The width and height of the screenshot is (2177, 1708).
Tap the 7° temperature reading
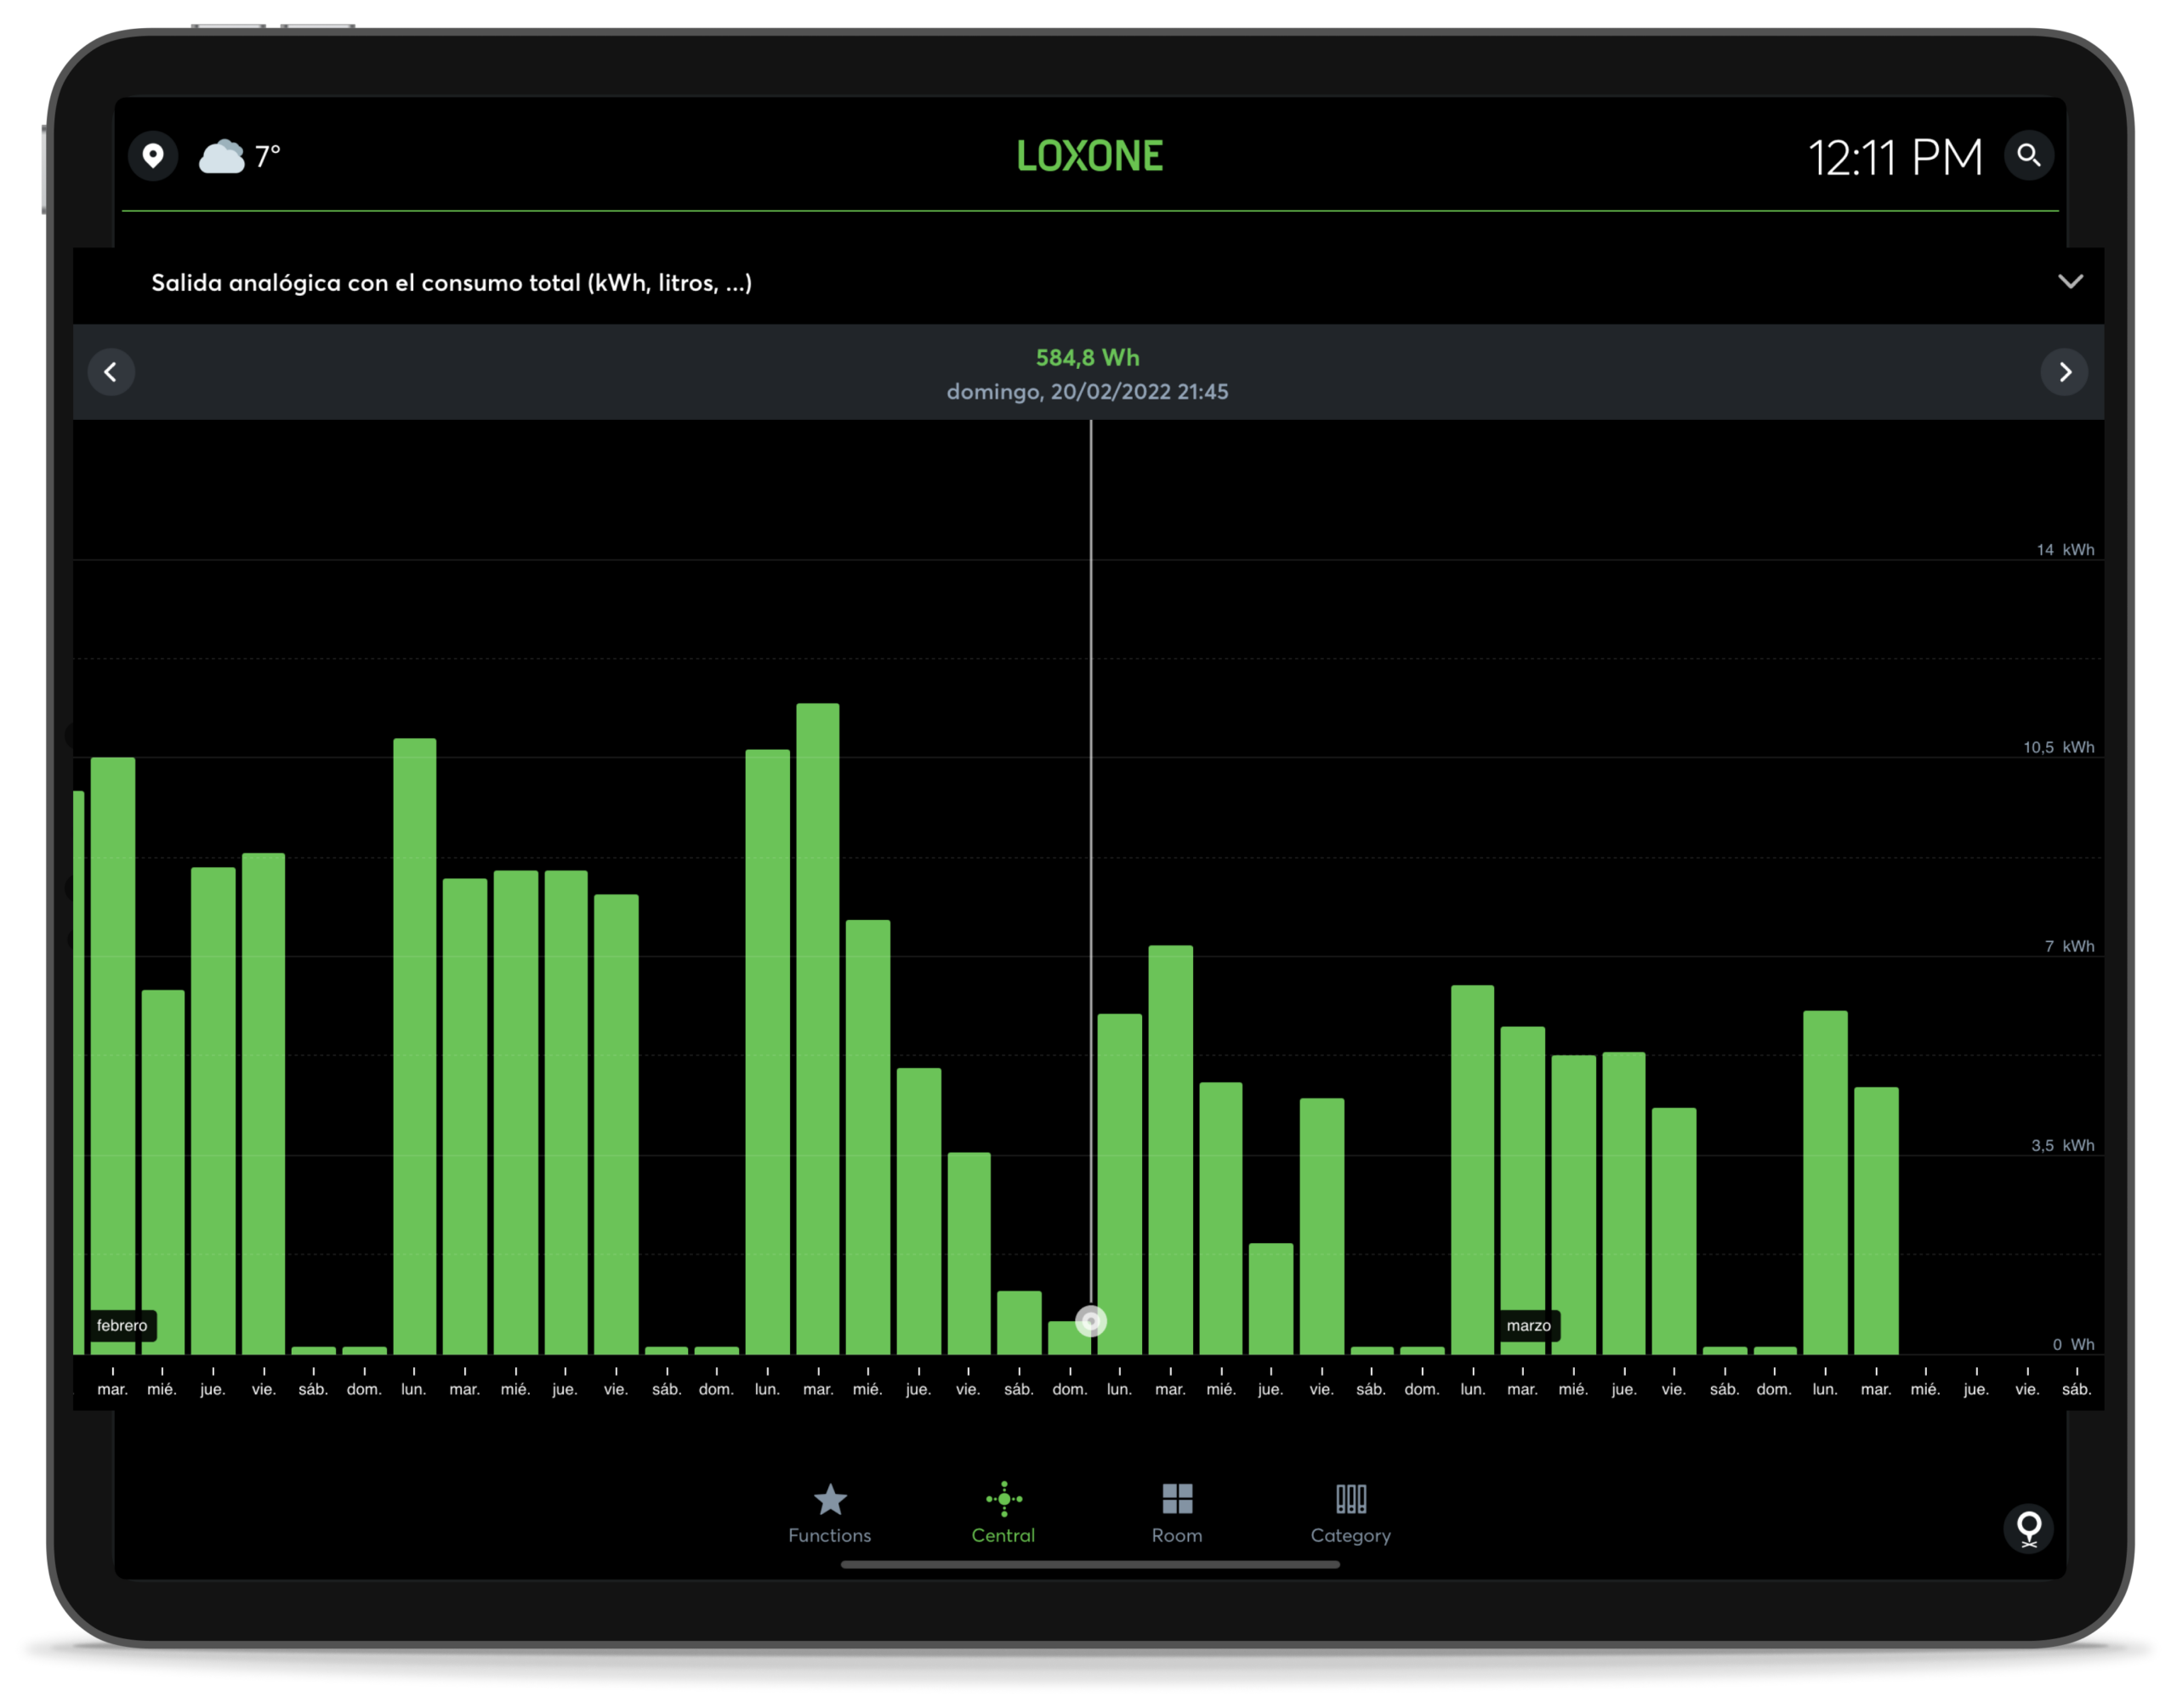[x=267, y=157]
